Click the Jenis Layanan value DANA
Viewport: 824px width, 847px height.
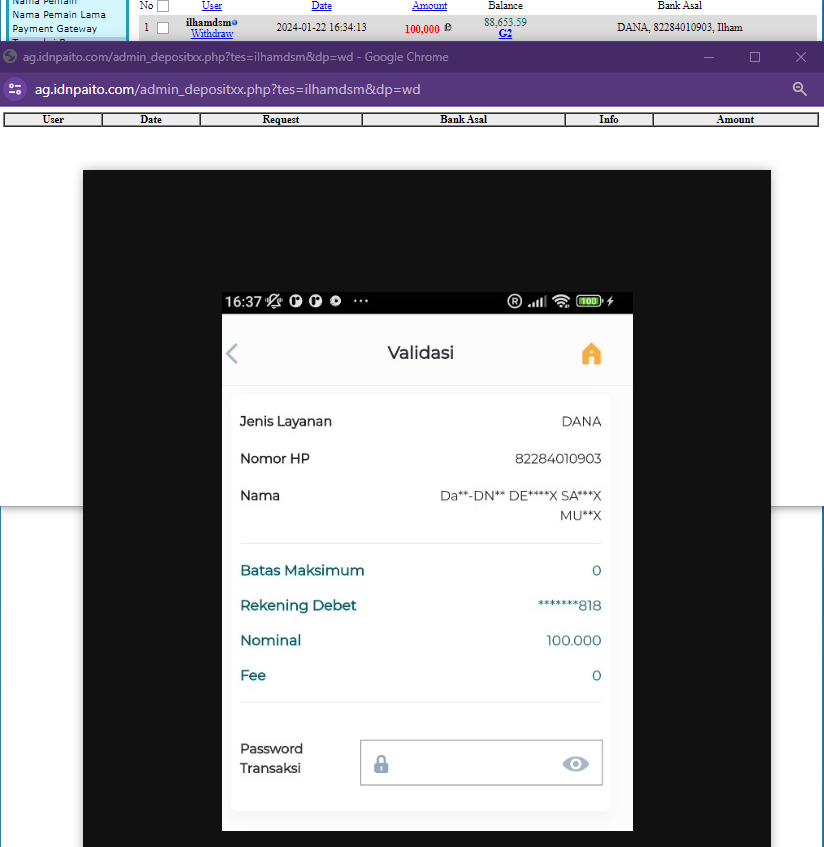tap(581, 421)
